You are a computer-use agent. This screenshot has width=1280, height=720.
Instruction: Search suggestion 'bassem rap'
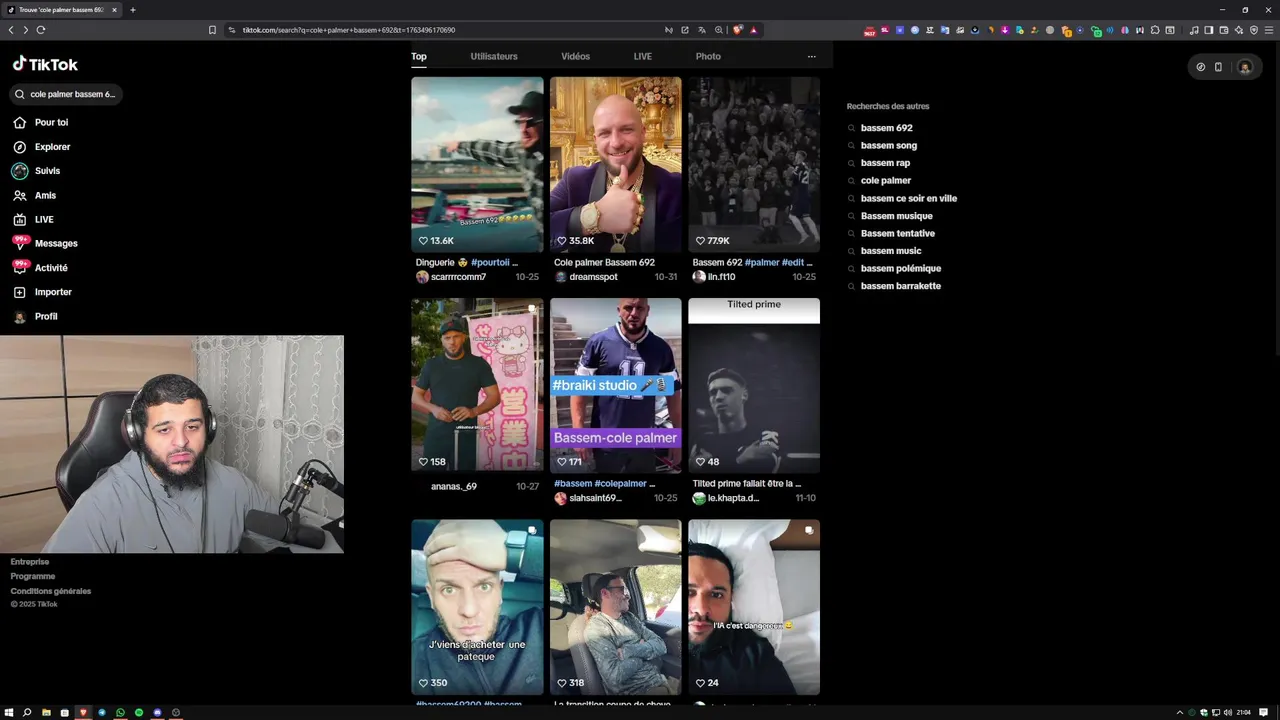[885, 163]
